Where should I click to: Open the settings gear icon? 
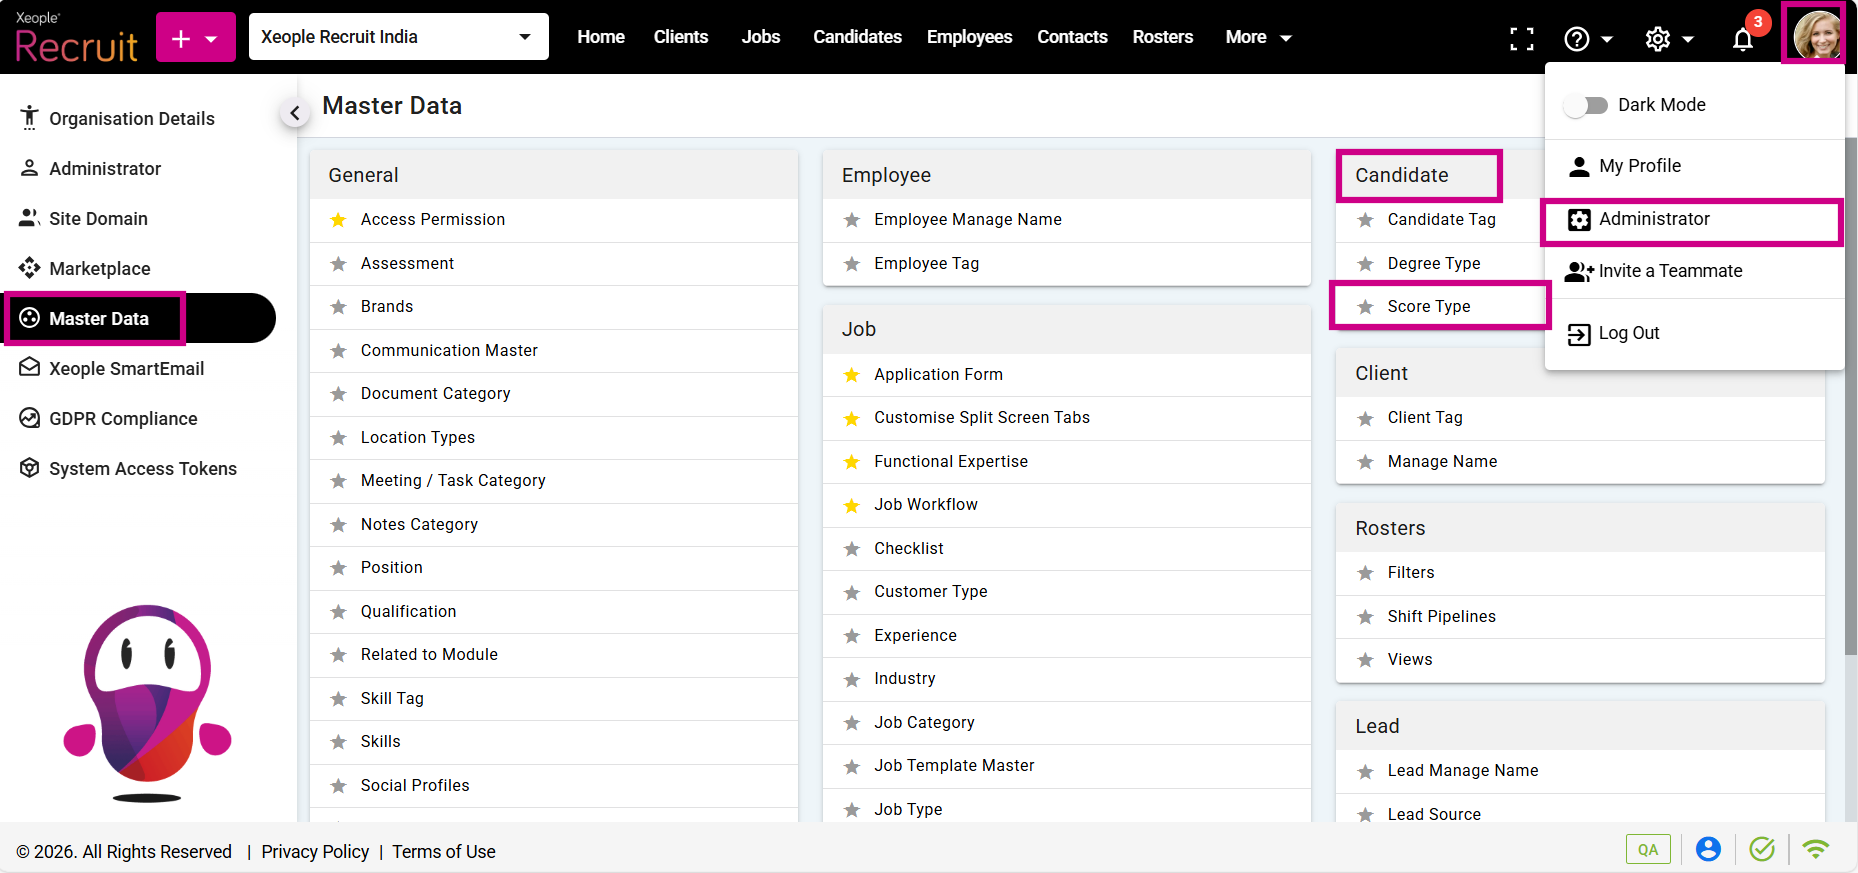point(1658,39)
